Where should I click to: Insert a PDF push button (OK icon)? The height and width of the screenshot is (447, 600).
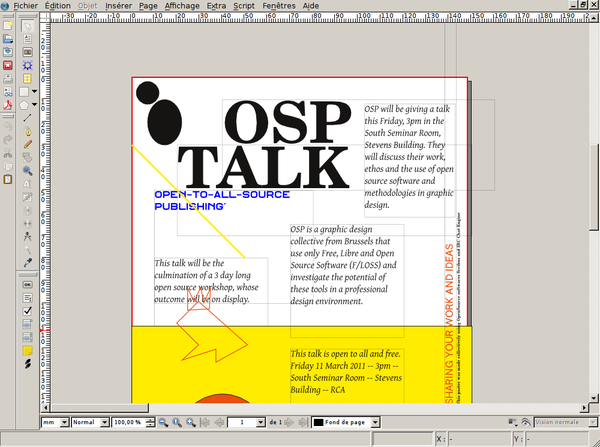click(x=27, y=285)
